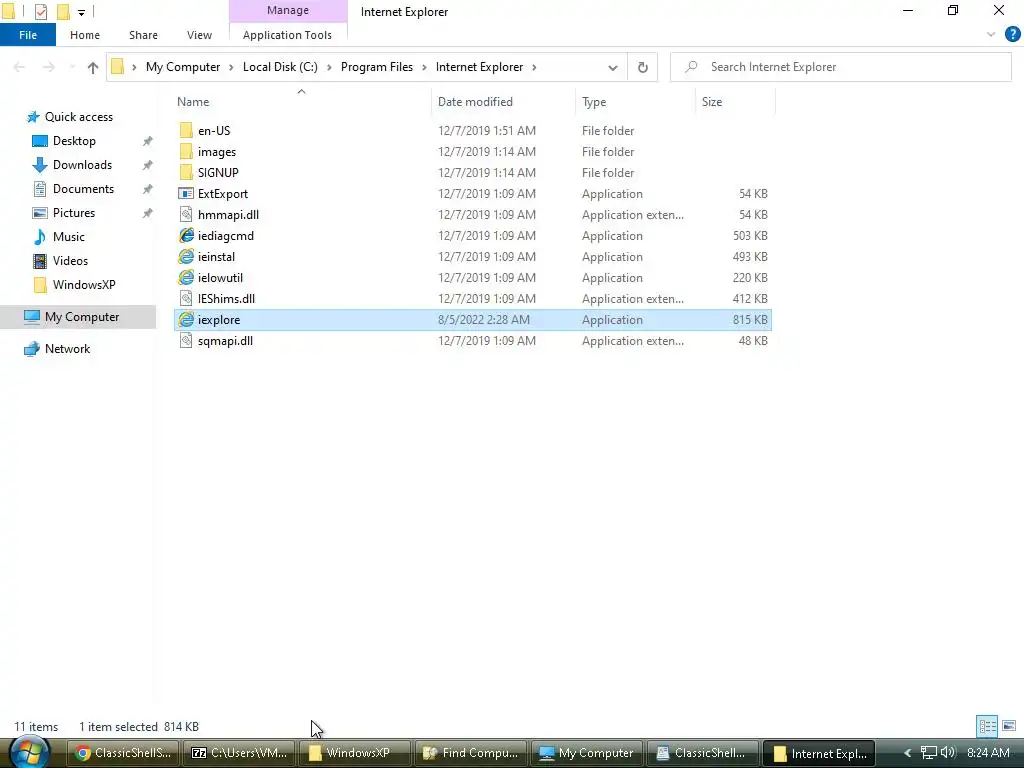Open Desktop in the navigation pane
Viewport: 1024px width, 768px height.
click(74, 140)
